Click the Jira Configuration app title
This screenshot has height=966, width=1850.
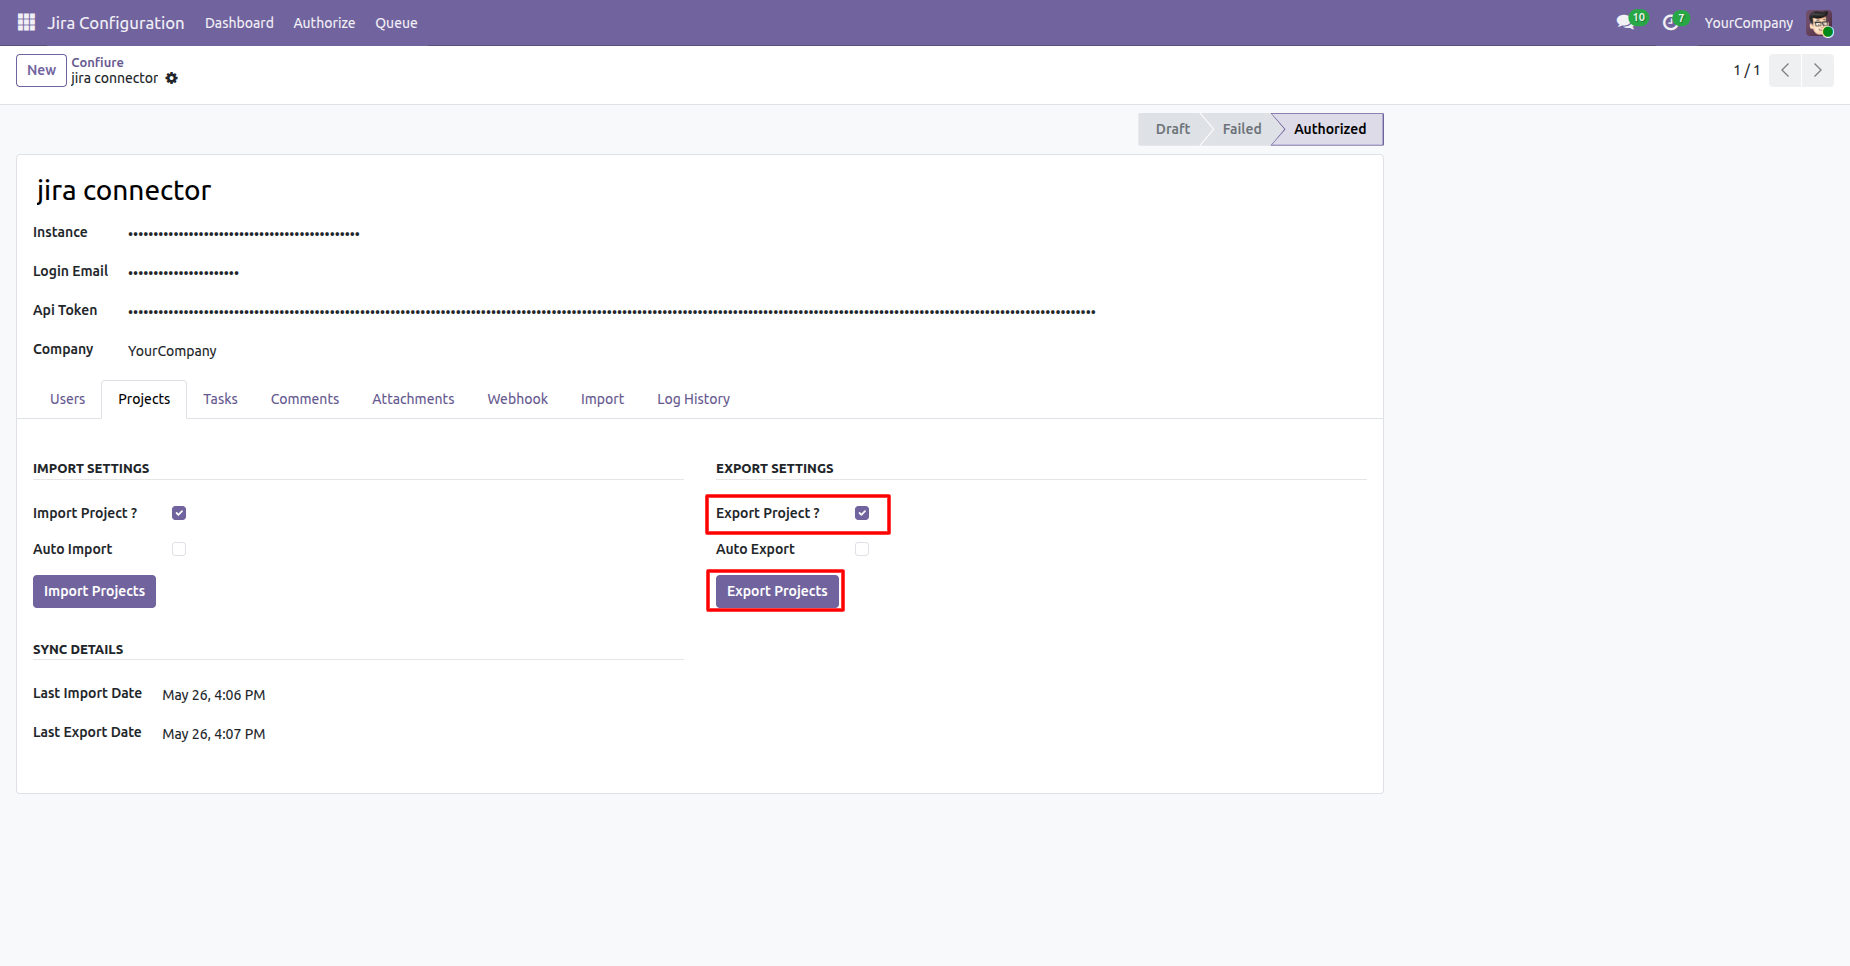115,23
